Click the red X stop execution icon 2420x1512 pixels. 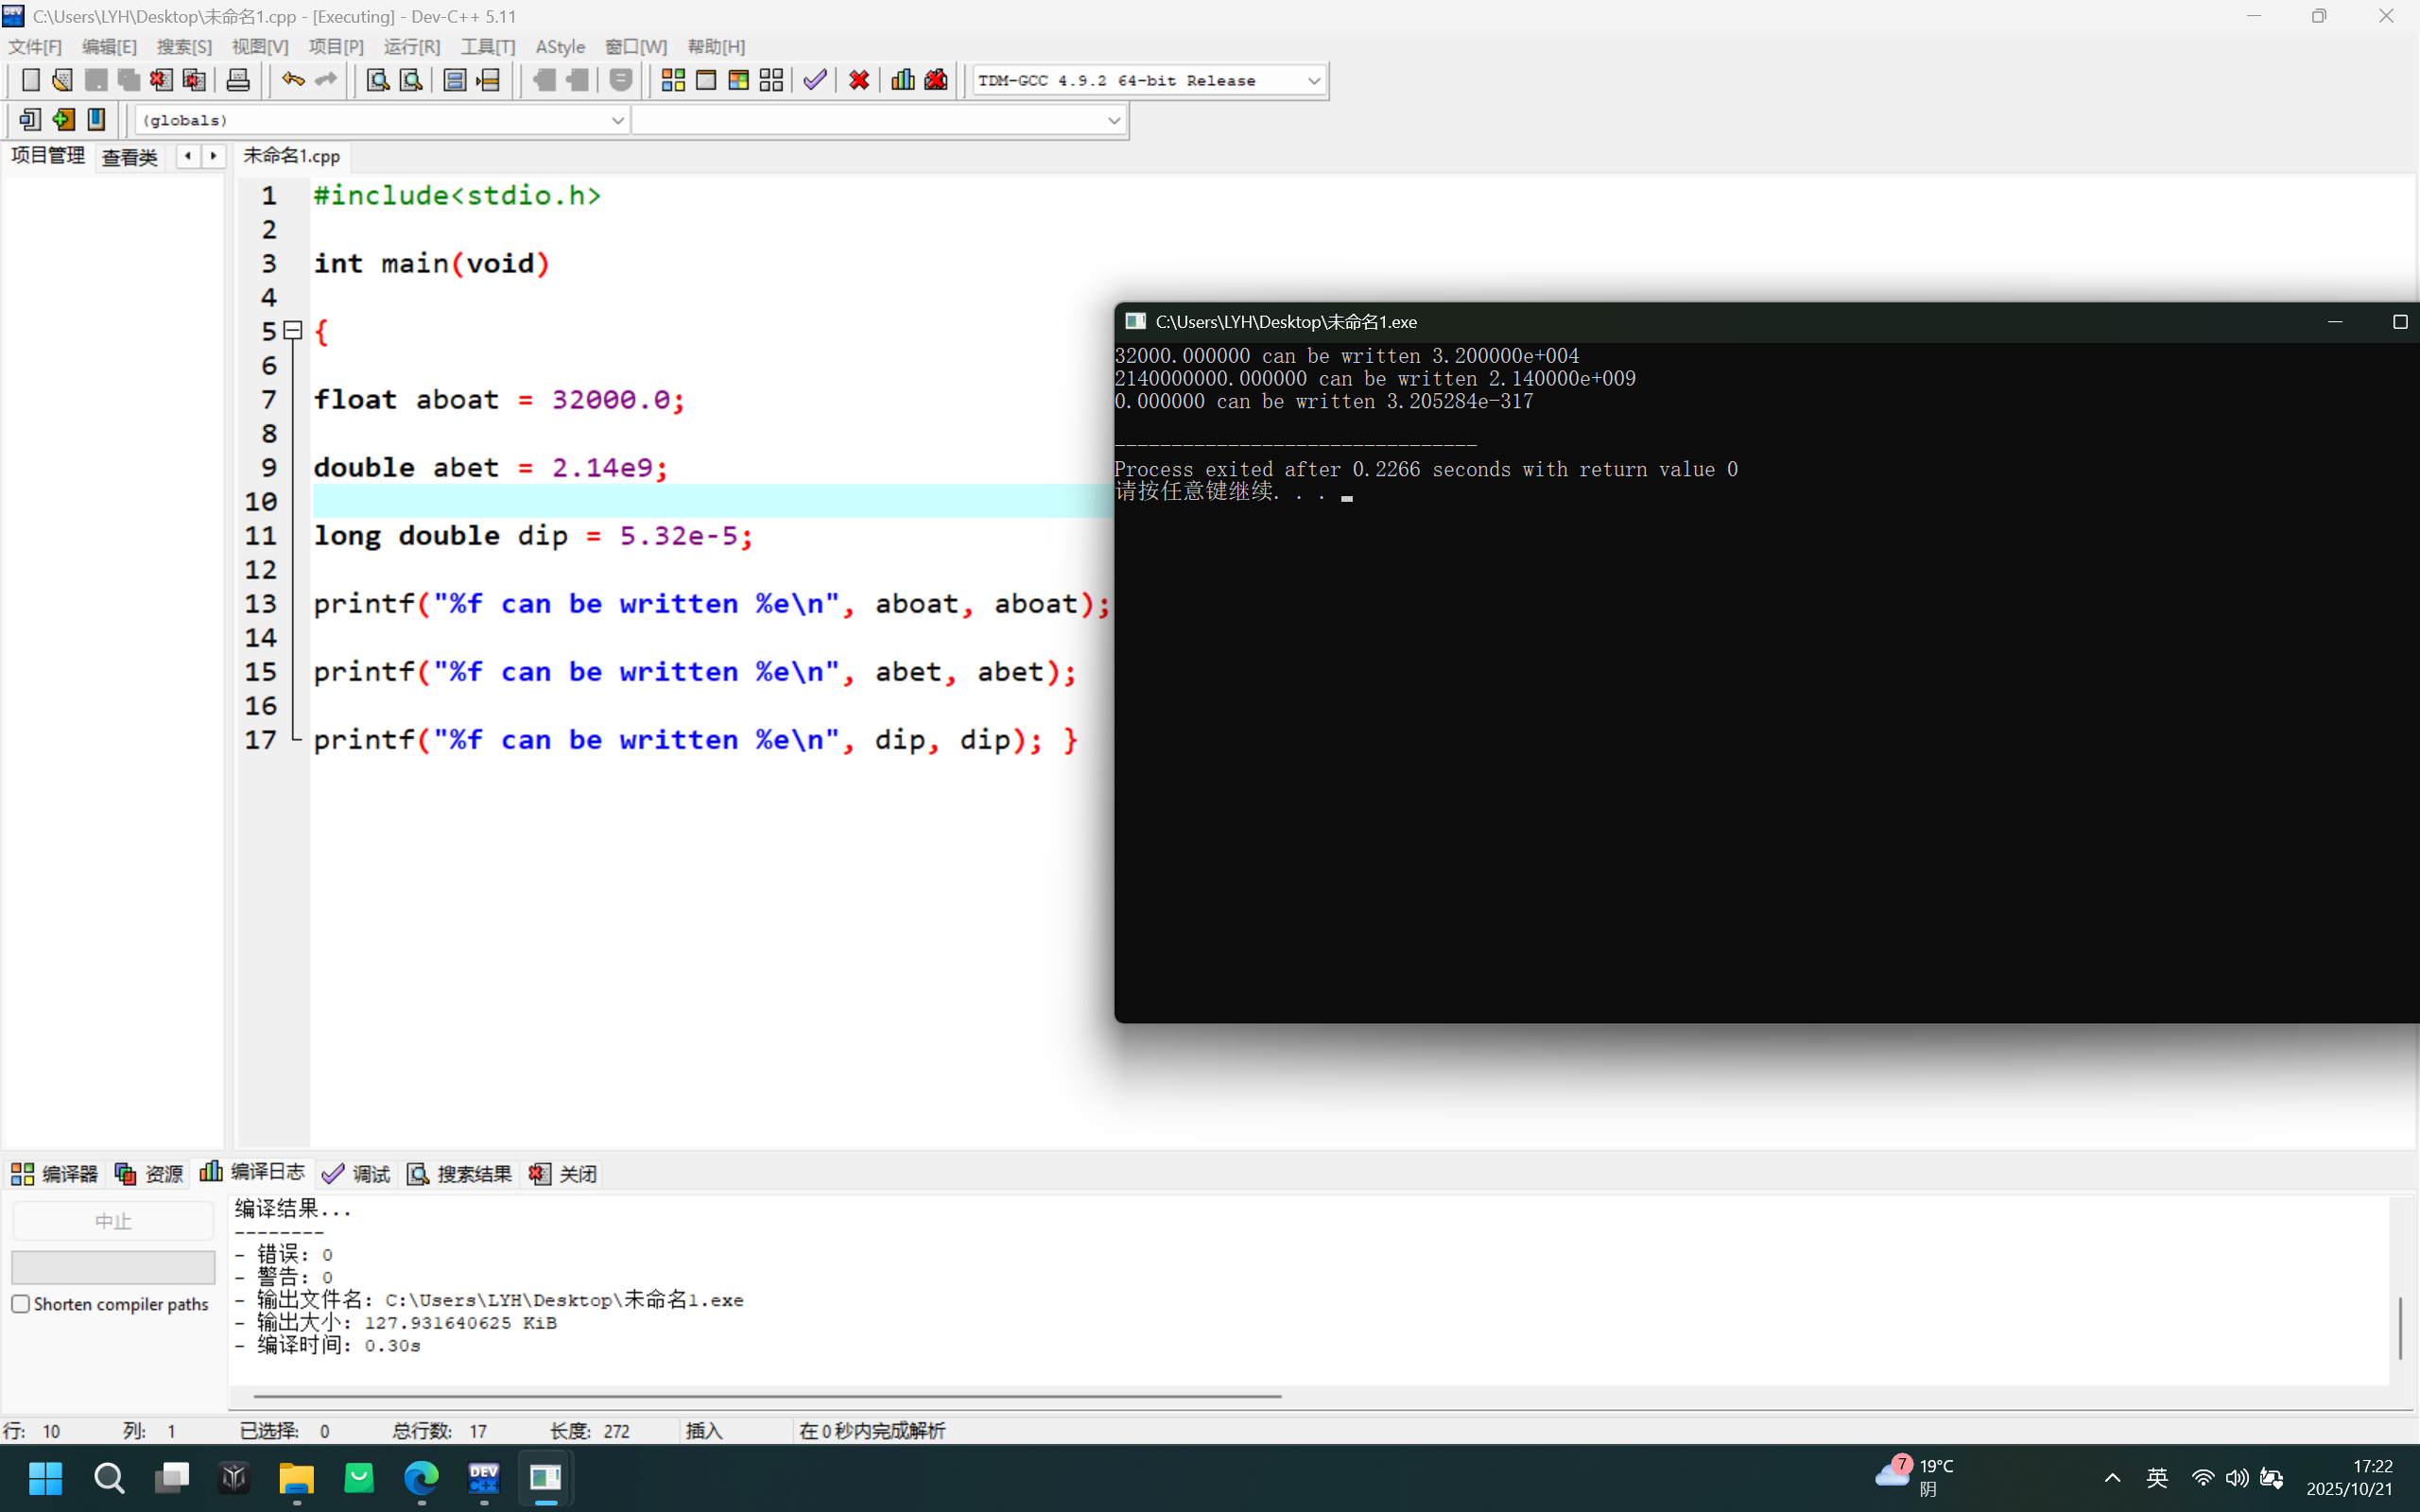point(859,80)
